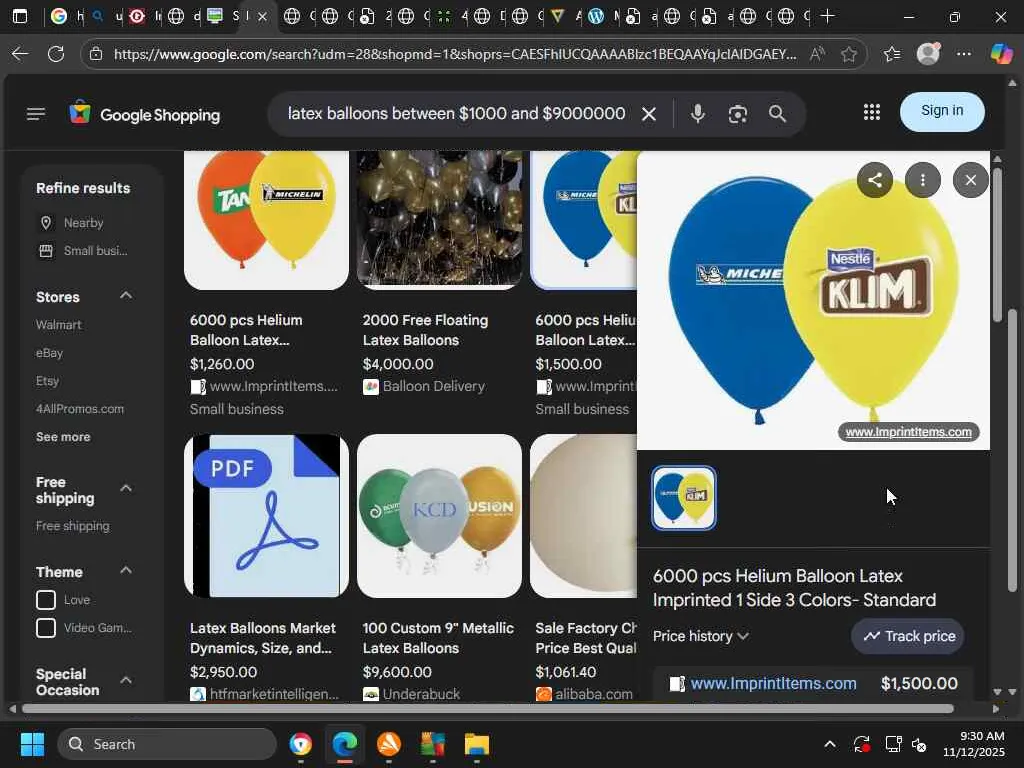Collapse the Special Occasion section
Screen dimensions: 1024x768
[x=126, y=680]
